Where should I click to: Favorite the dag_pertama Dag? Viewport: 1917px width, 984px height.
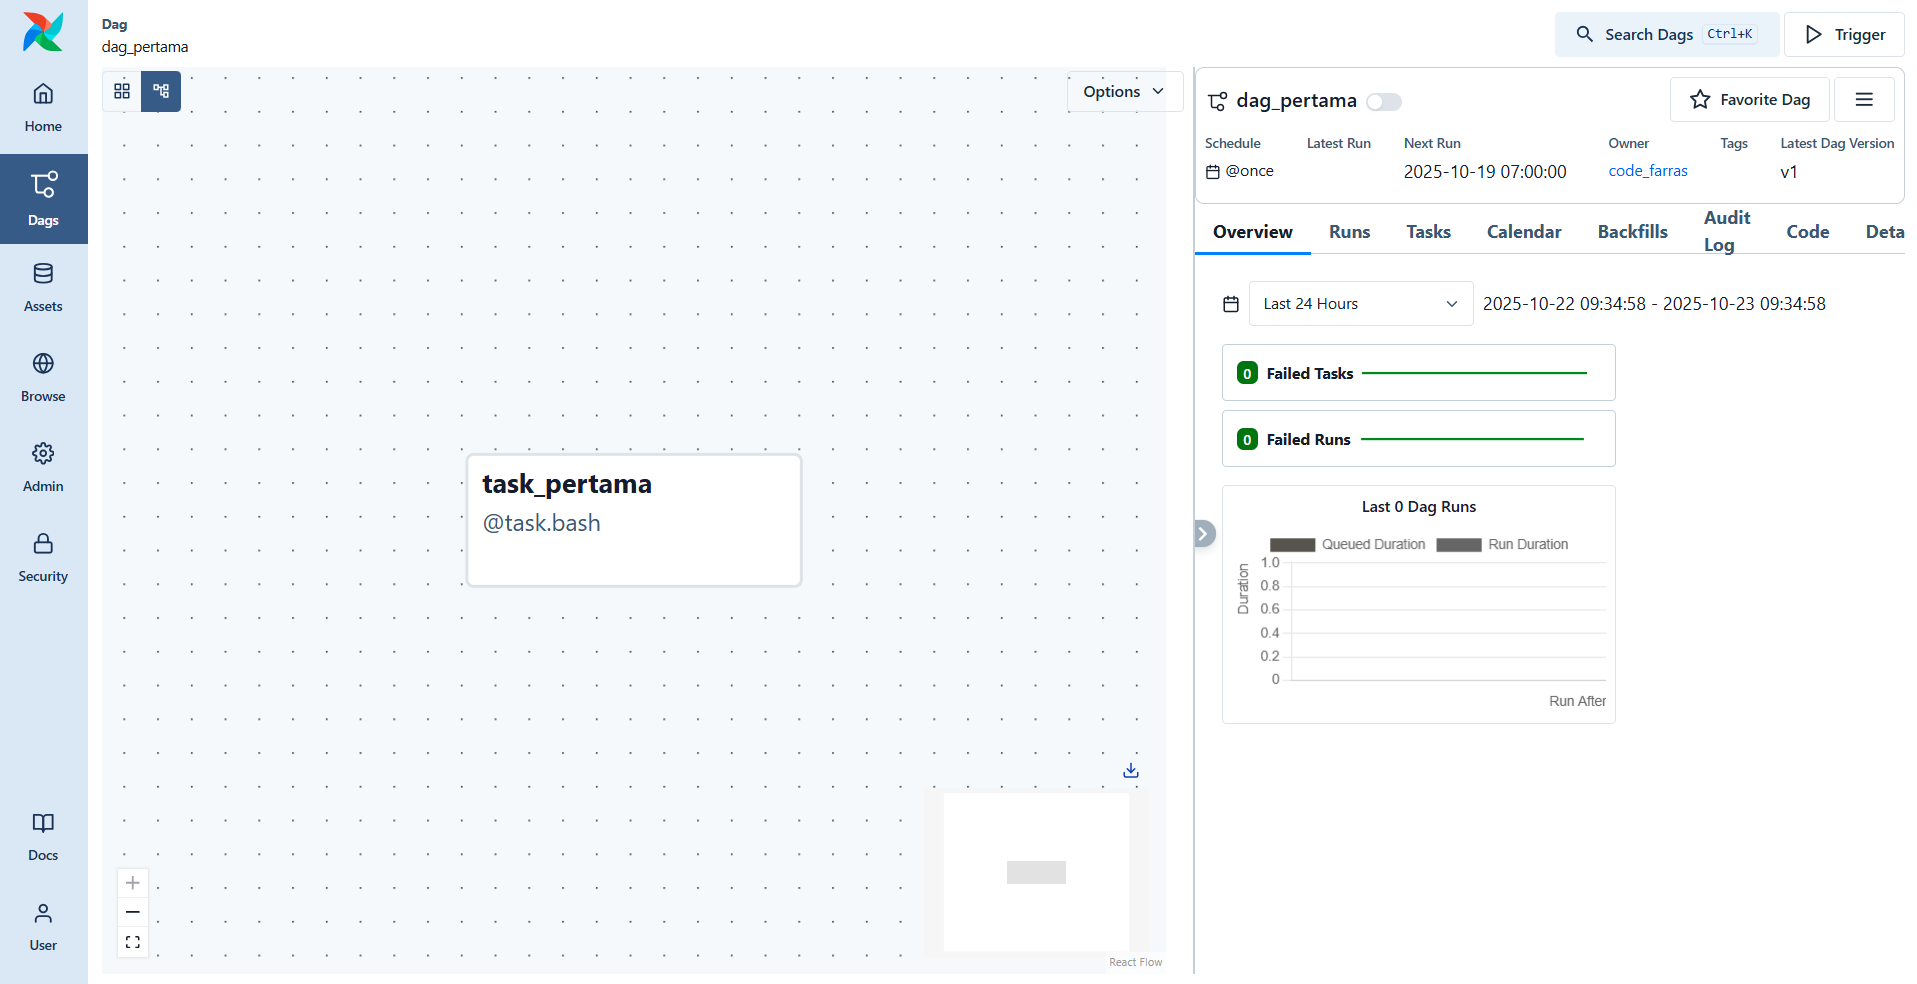pos(1749,100)
